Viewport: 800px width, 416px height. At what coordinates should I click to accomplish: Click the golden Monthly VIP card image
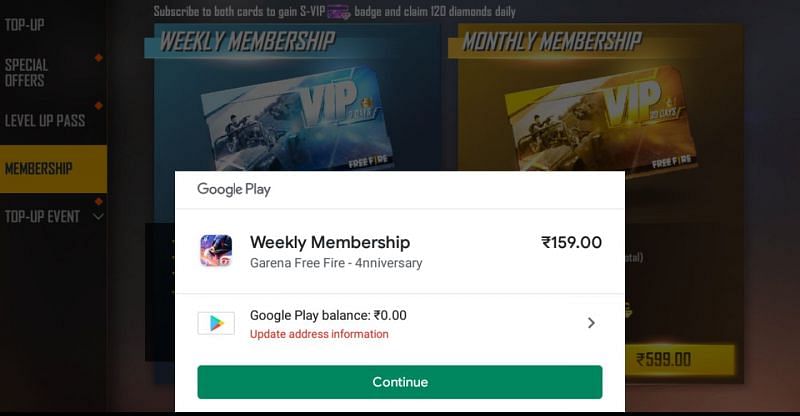tap(600, 121)
